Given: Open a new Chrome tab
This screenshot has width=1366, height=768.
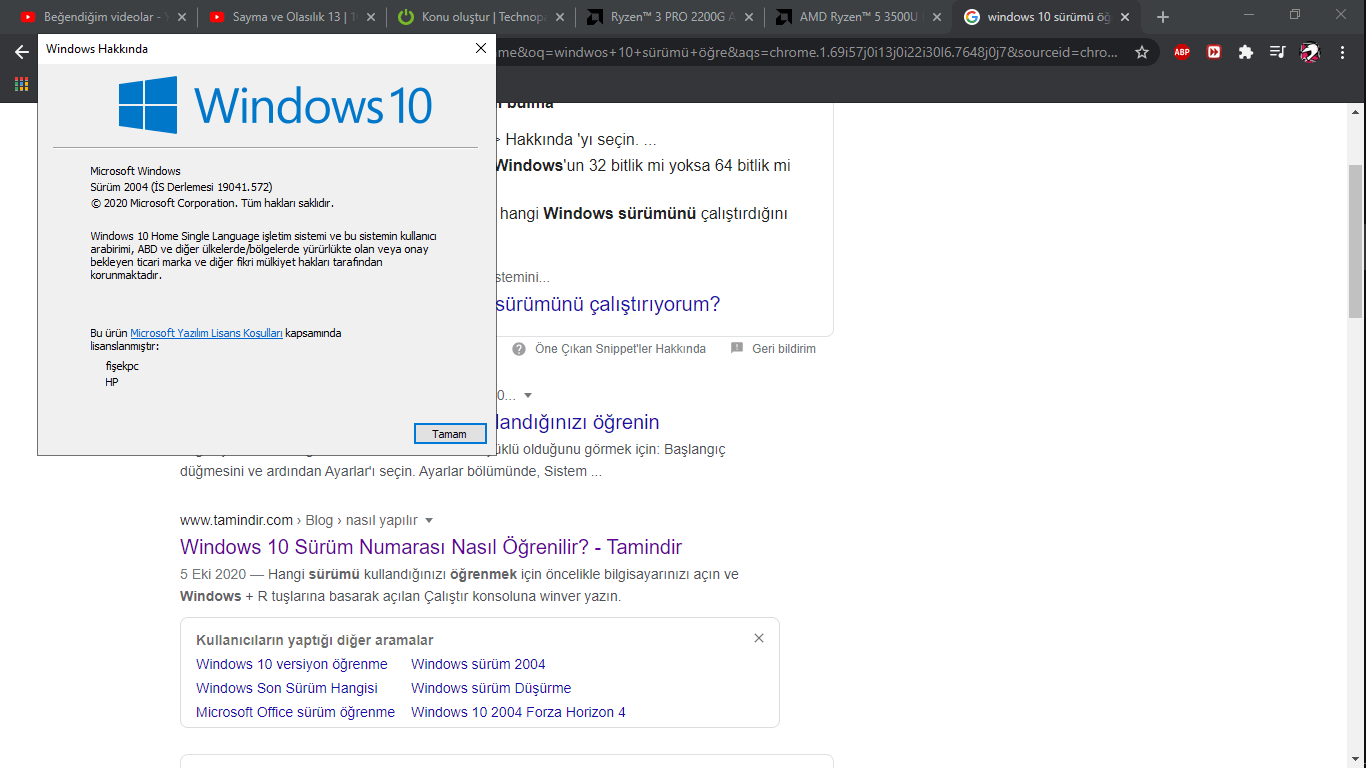Looking at the screenshot, I should pos(1162,17).
